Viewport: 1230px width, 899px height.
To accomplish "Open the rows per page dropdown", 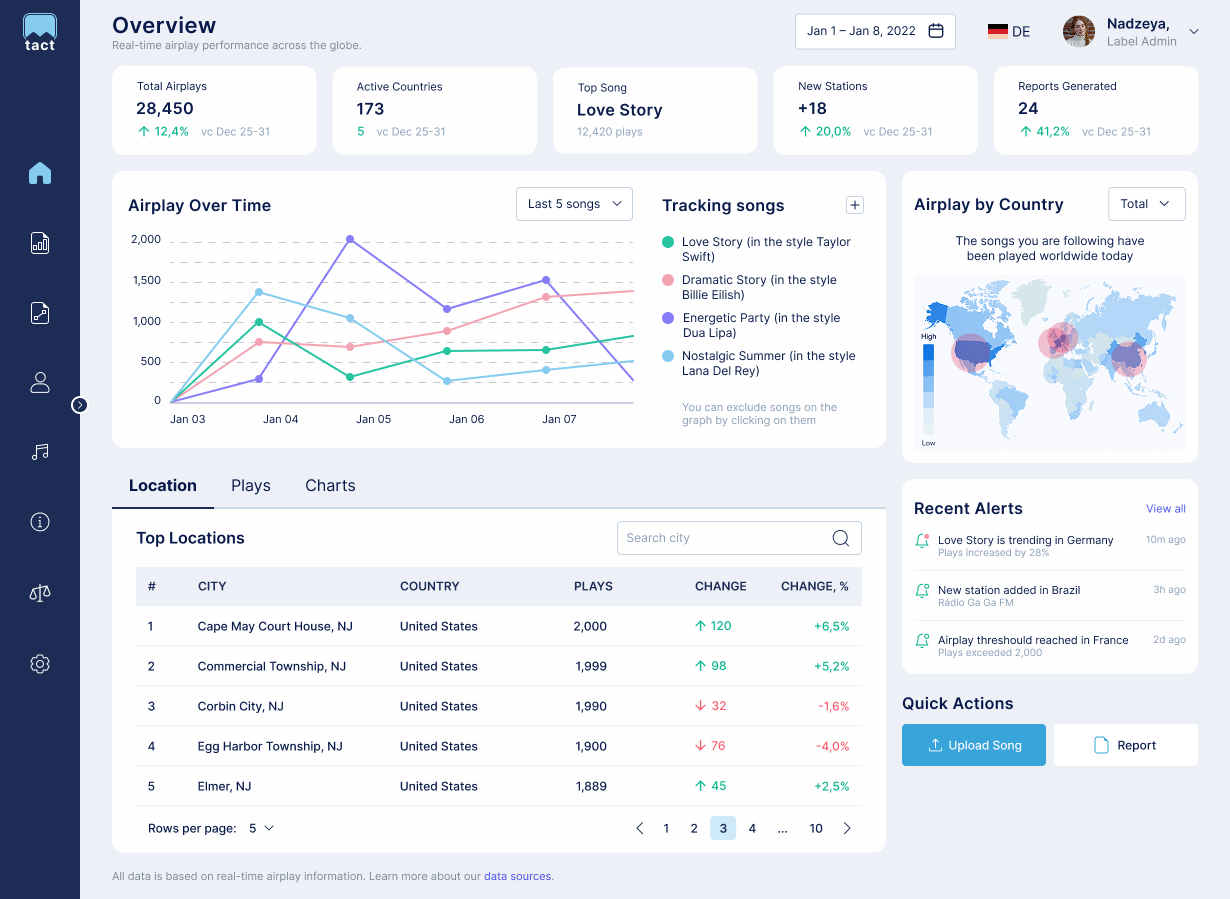I will (x=261, y=828).
